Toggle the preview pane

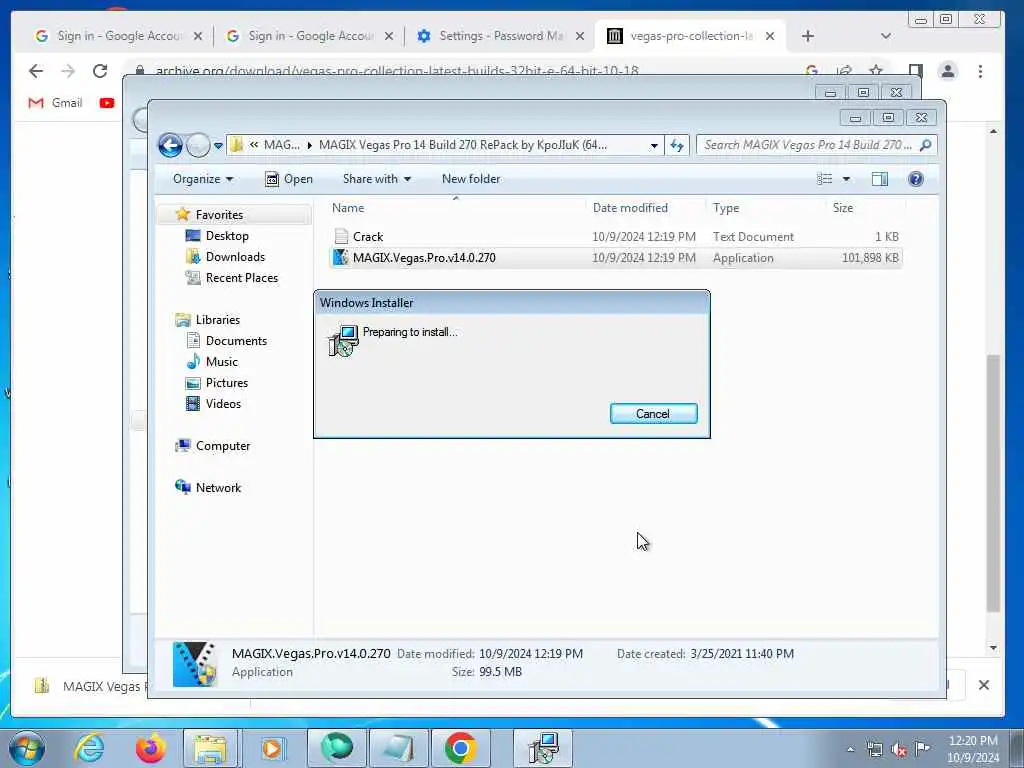click(x=880, y=179)
